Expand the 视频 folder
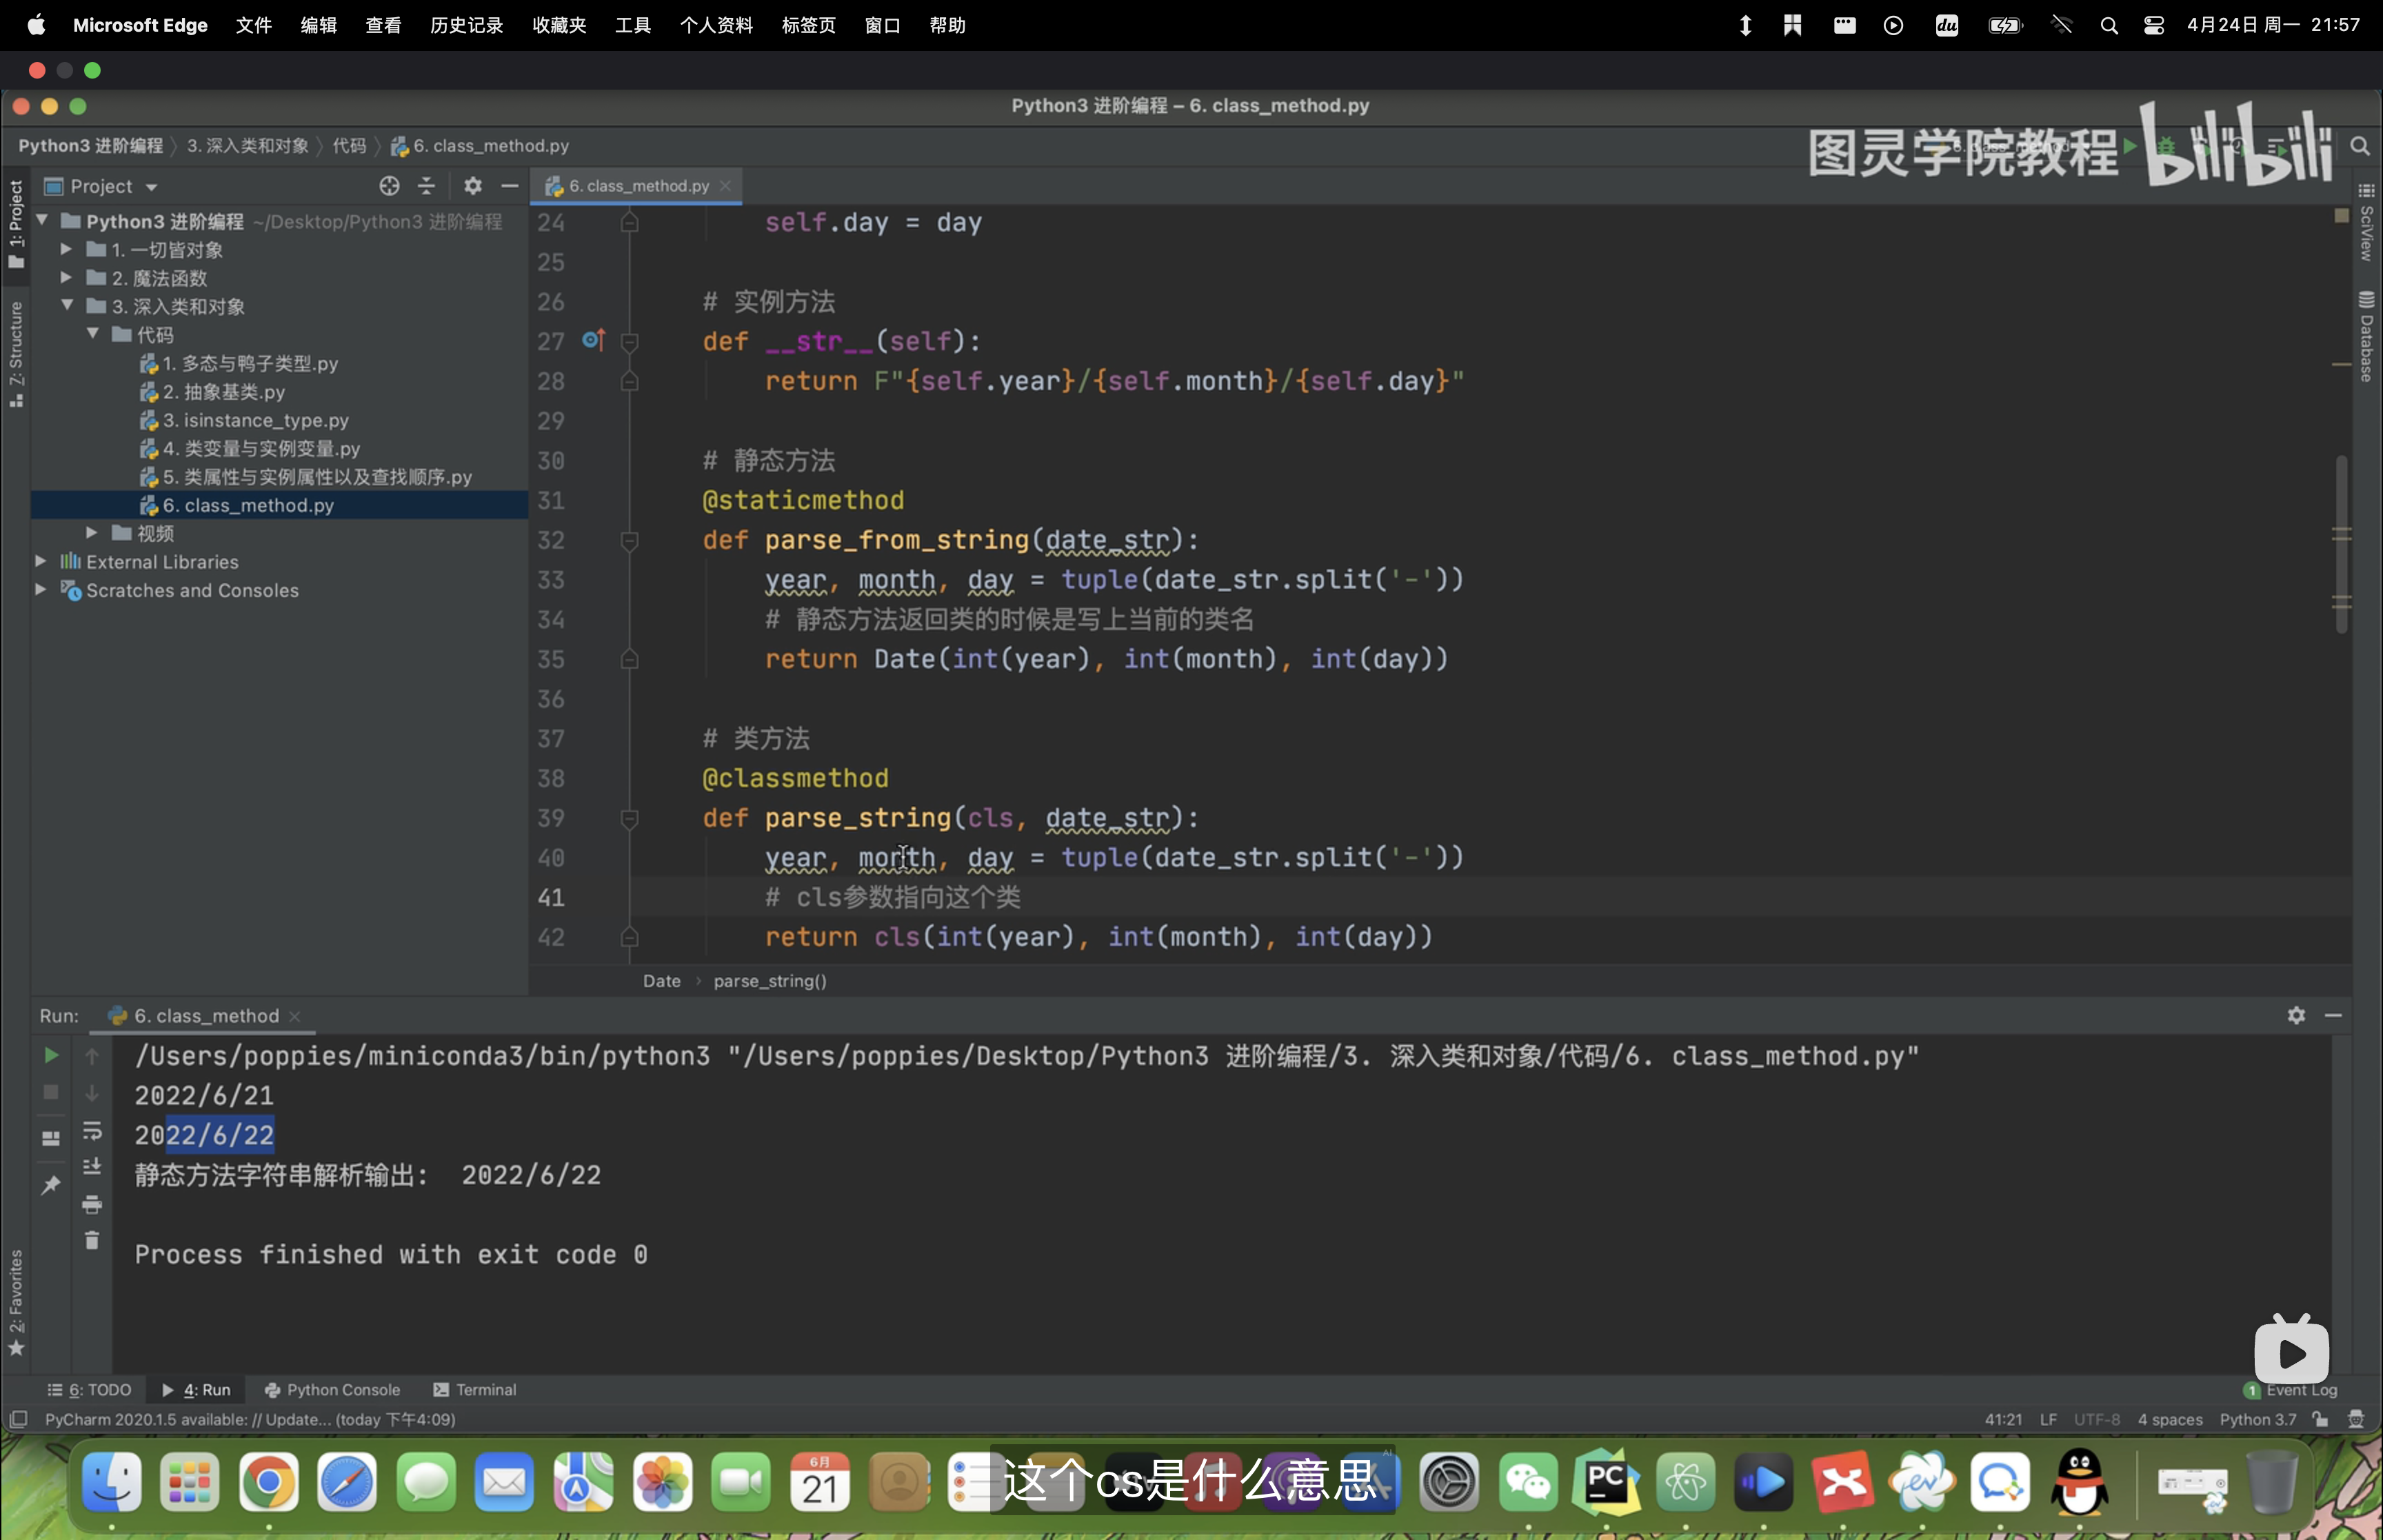2383x1540 pixels. [x=92, y=533]
